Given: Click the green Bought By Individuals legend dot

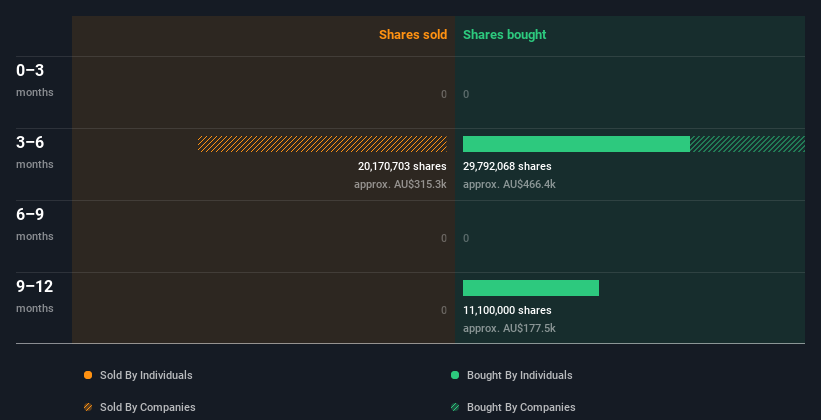Looking at the screenshot, I should [x=455, y=375].
